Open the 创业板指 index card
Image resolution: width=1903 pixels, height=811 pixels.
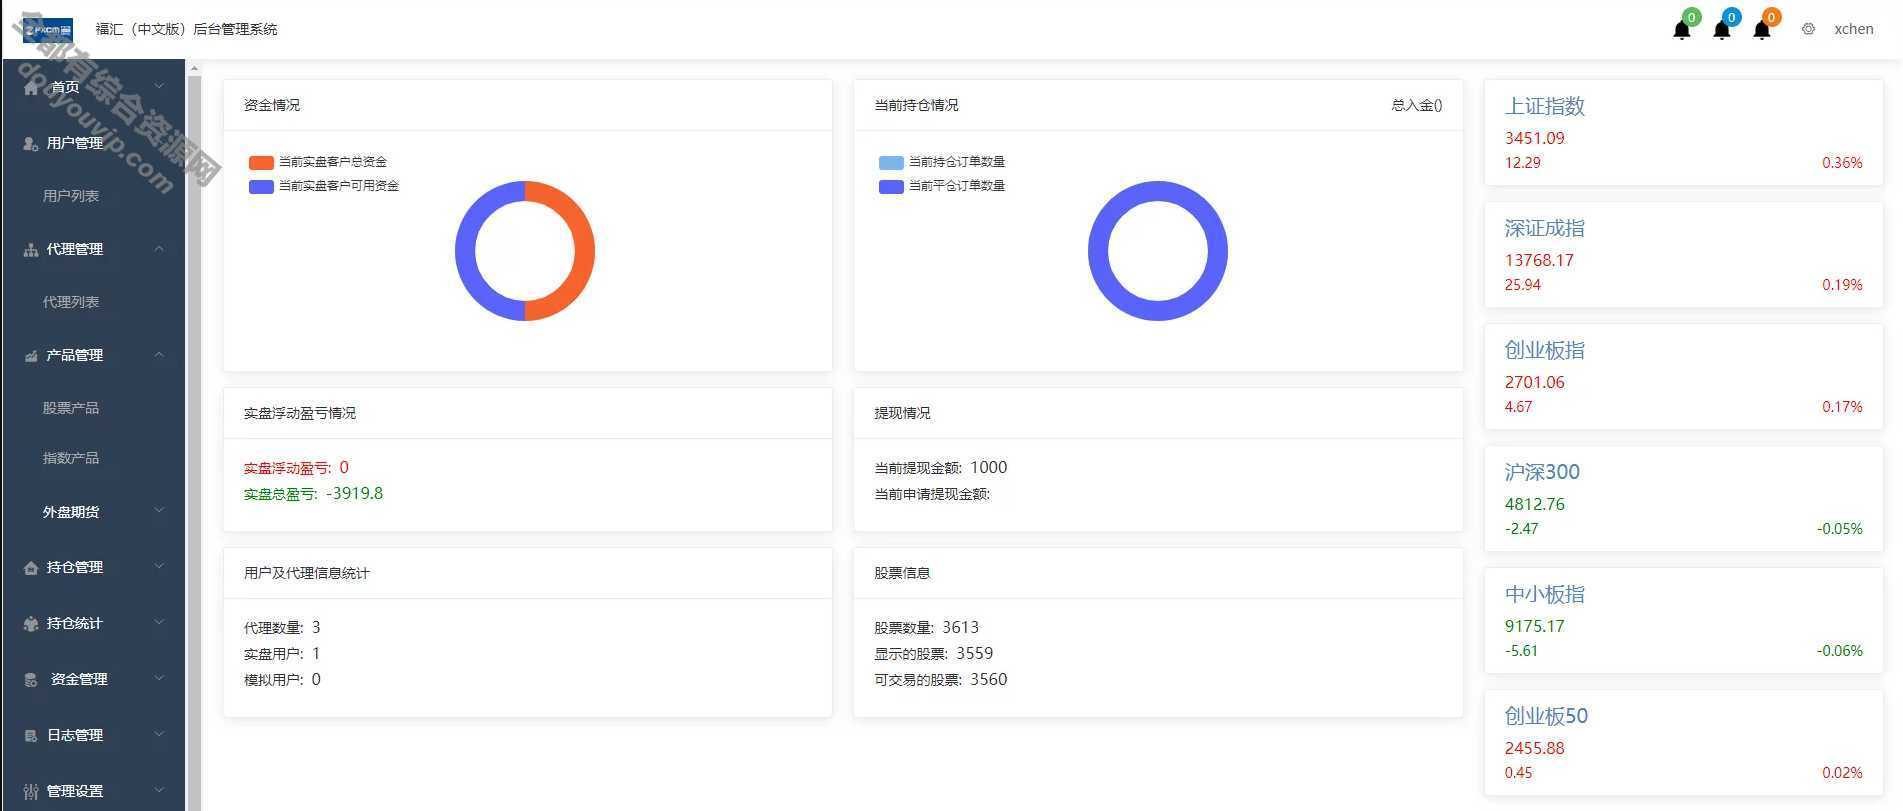(1683, 376)
